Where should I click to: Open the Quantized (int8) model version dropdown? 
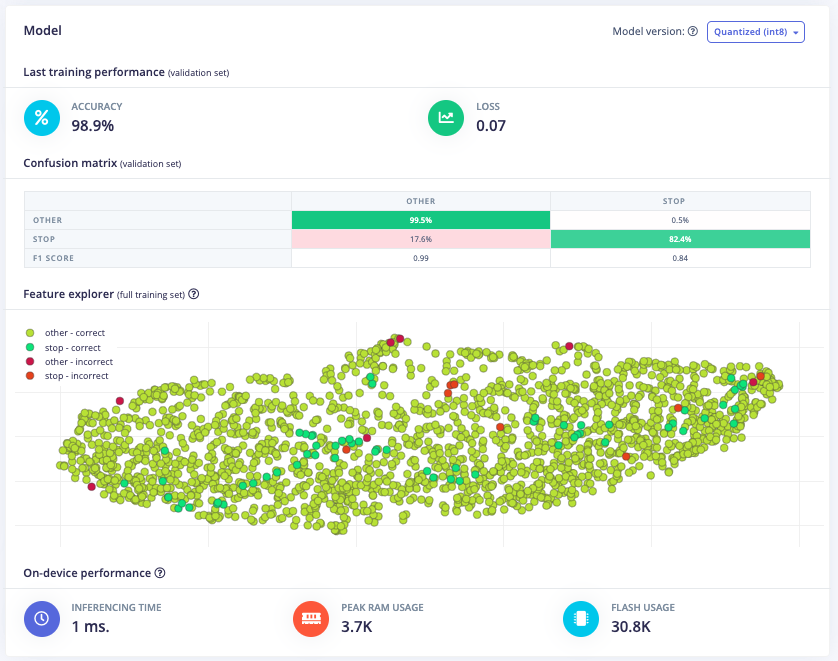pyautogui.click(x=756, y=32)
